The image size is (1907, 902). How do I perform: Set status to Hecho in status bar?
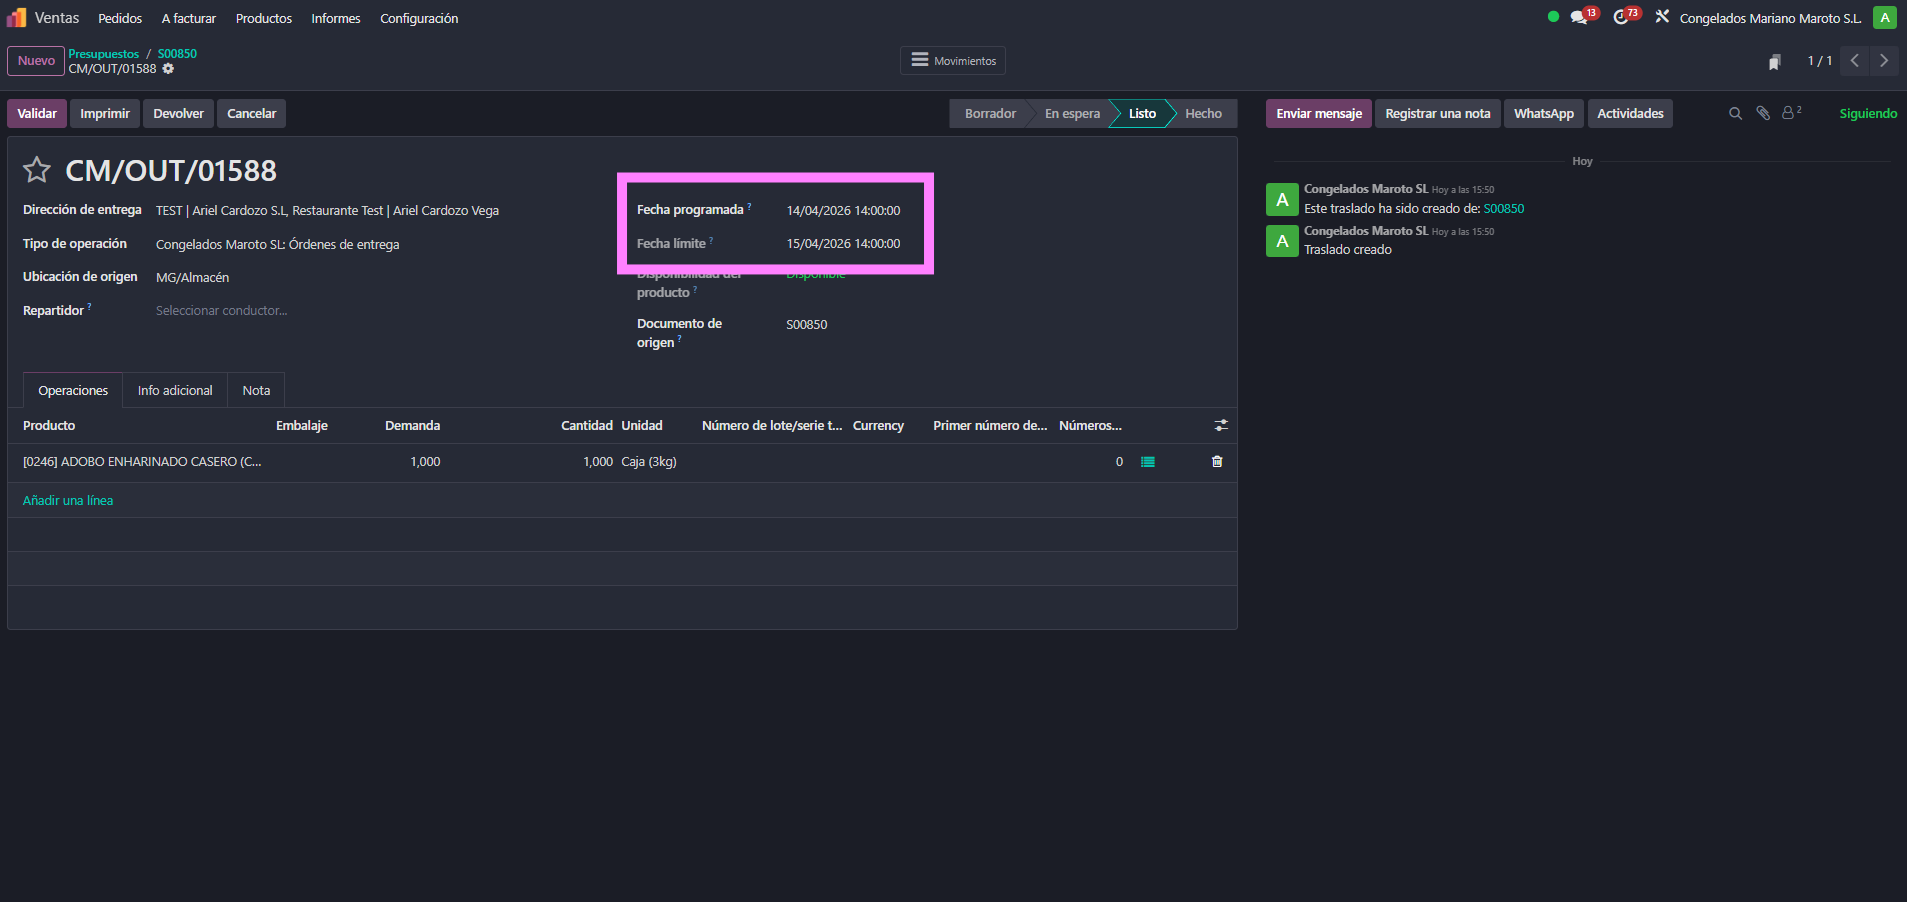1203,114
